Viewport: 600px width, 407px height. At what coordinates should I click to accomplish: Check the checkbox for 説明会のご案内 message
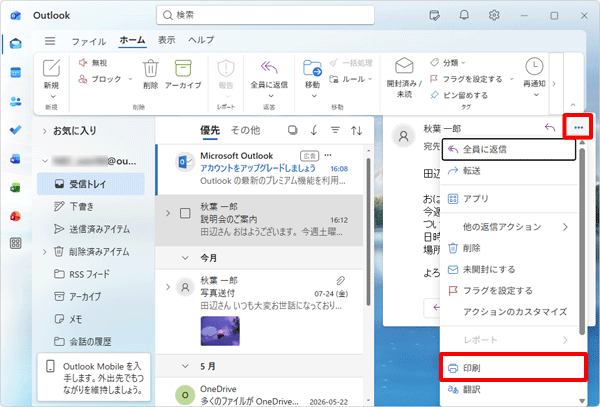(185, 213)
